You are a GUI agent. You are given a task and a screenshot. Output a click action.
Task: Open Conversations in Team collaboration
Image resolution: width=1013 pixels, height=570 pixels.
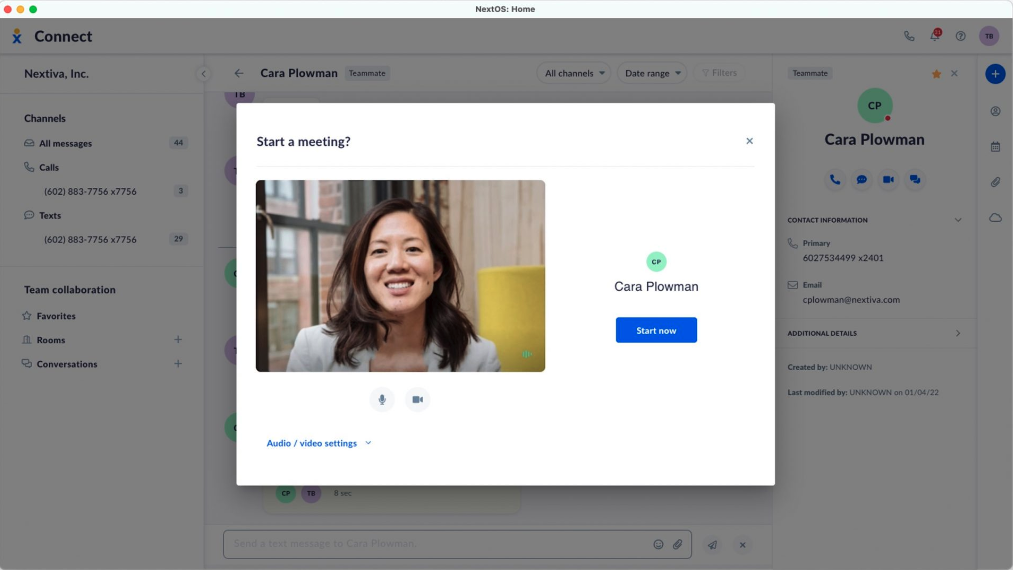67,364
